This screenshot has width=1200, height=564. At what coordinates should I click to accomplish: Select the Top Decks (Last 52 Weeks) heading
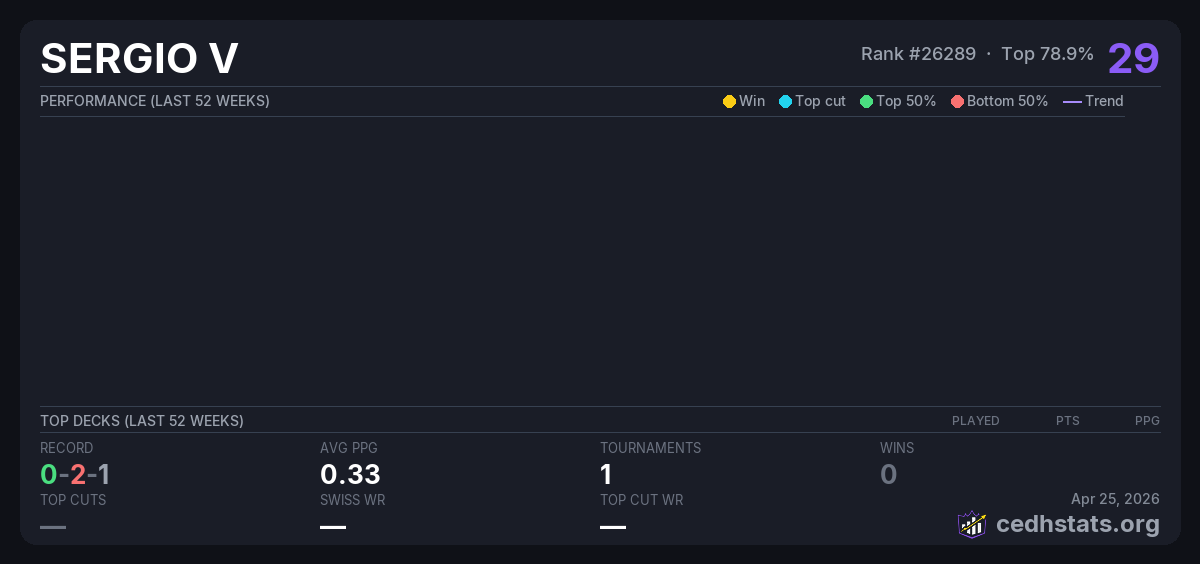click(142, 421)
